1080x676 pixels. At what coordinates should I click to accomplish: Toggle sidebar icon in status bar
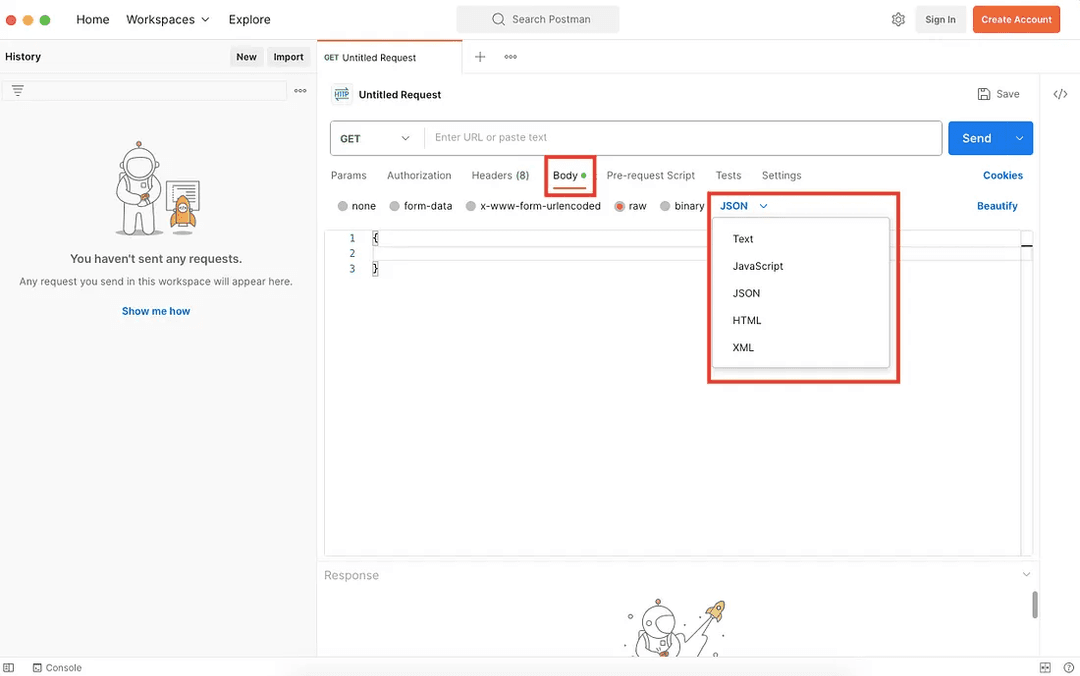click(8, 668)
